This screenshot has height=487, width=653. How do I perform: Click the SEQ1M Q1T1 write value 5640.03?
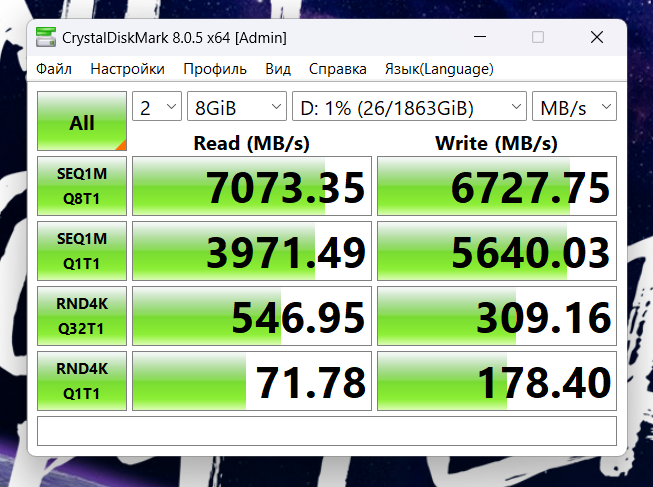coord(497,251)
